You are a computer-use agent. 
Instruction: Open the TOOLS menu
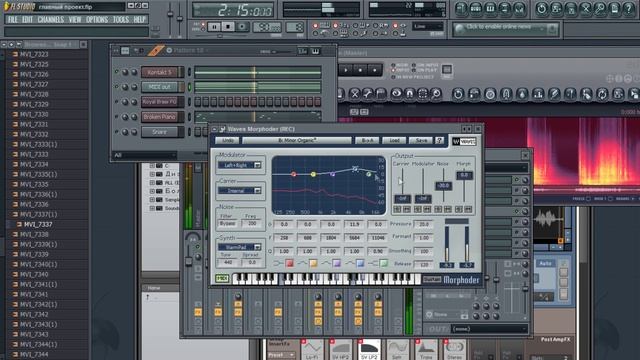(121, 20)
